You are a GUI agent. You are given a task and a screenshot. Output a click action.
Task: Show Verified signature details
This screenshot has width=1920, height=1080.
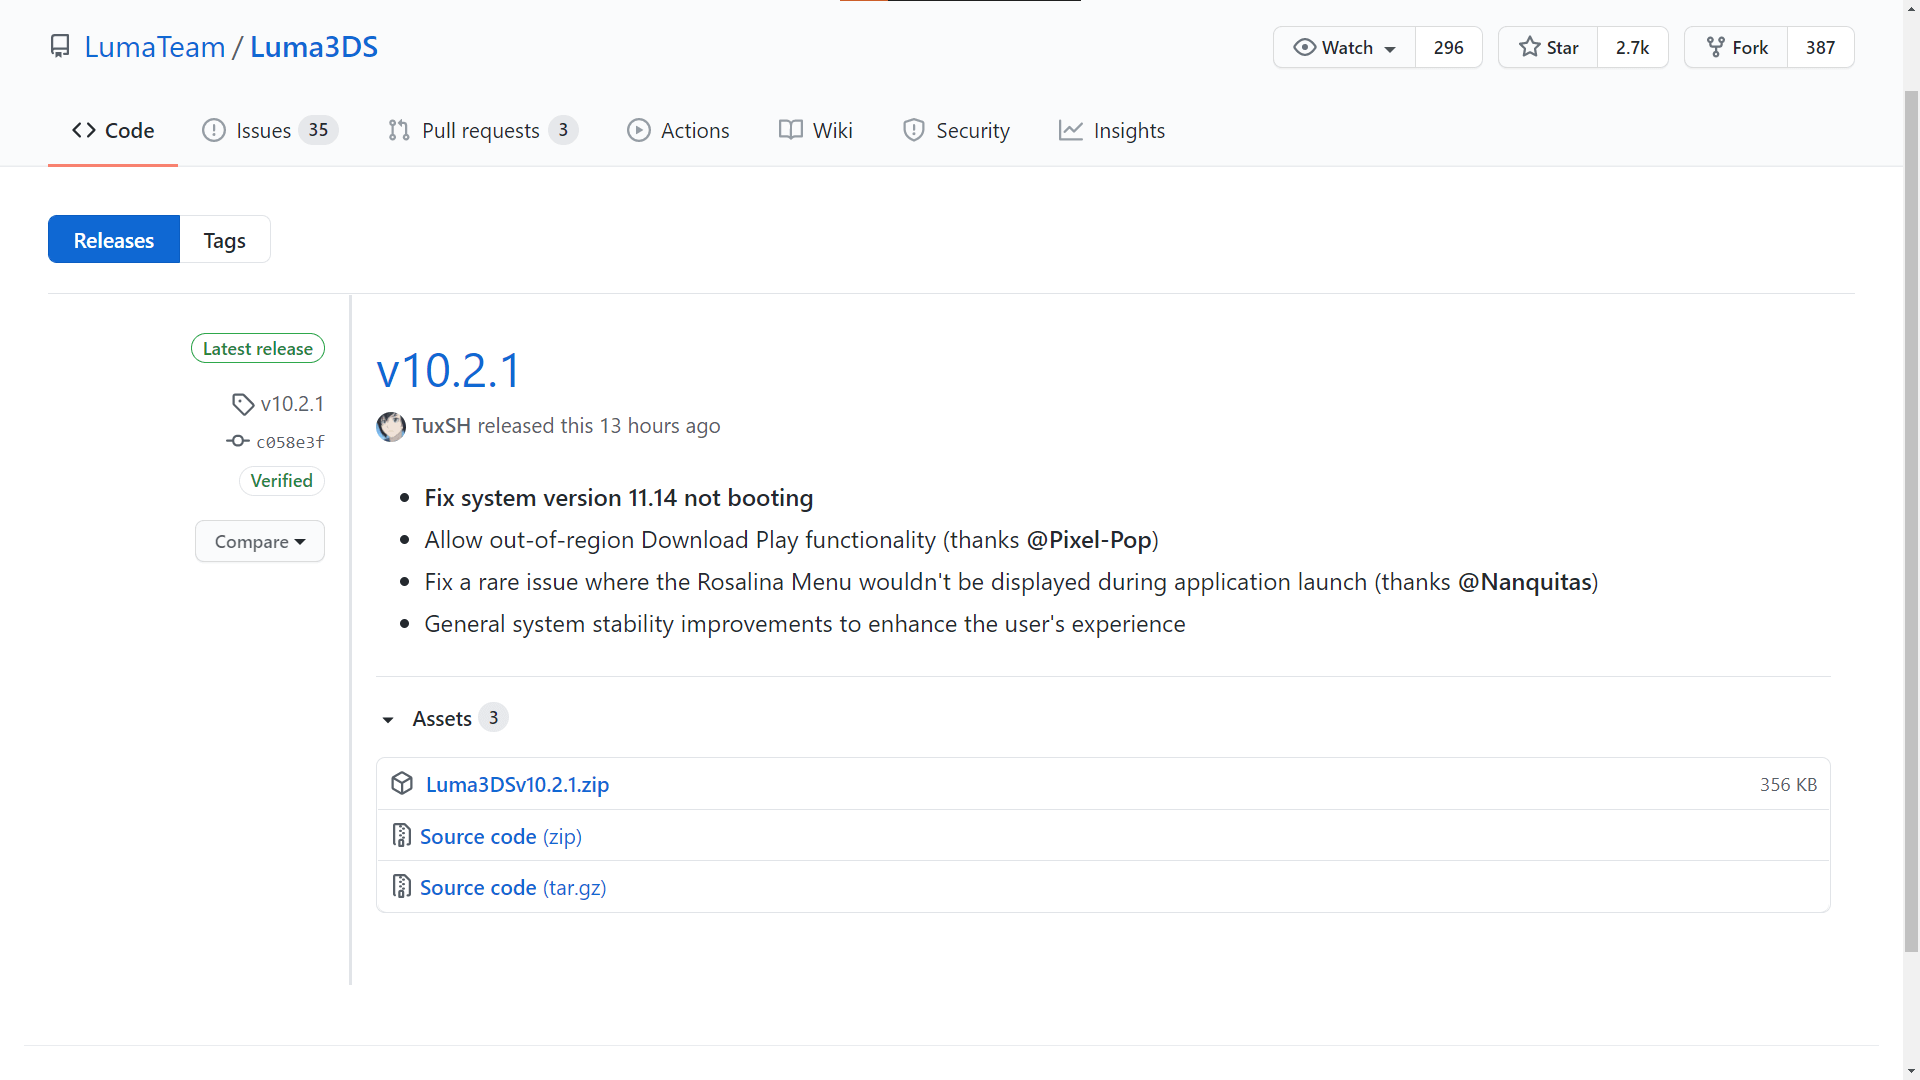pos(282,481)
